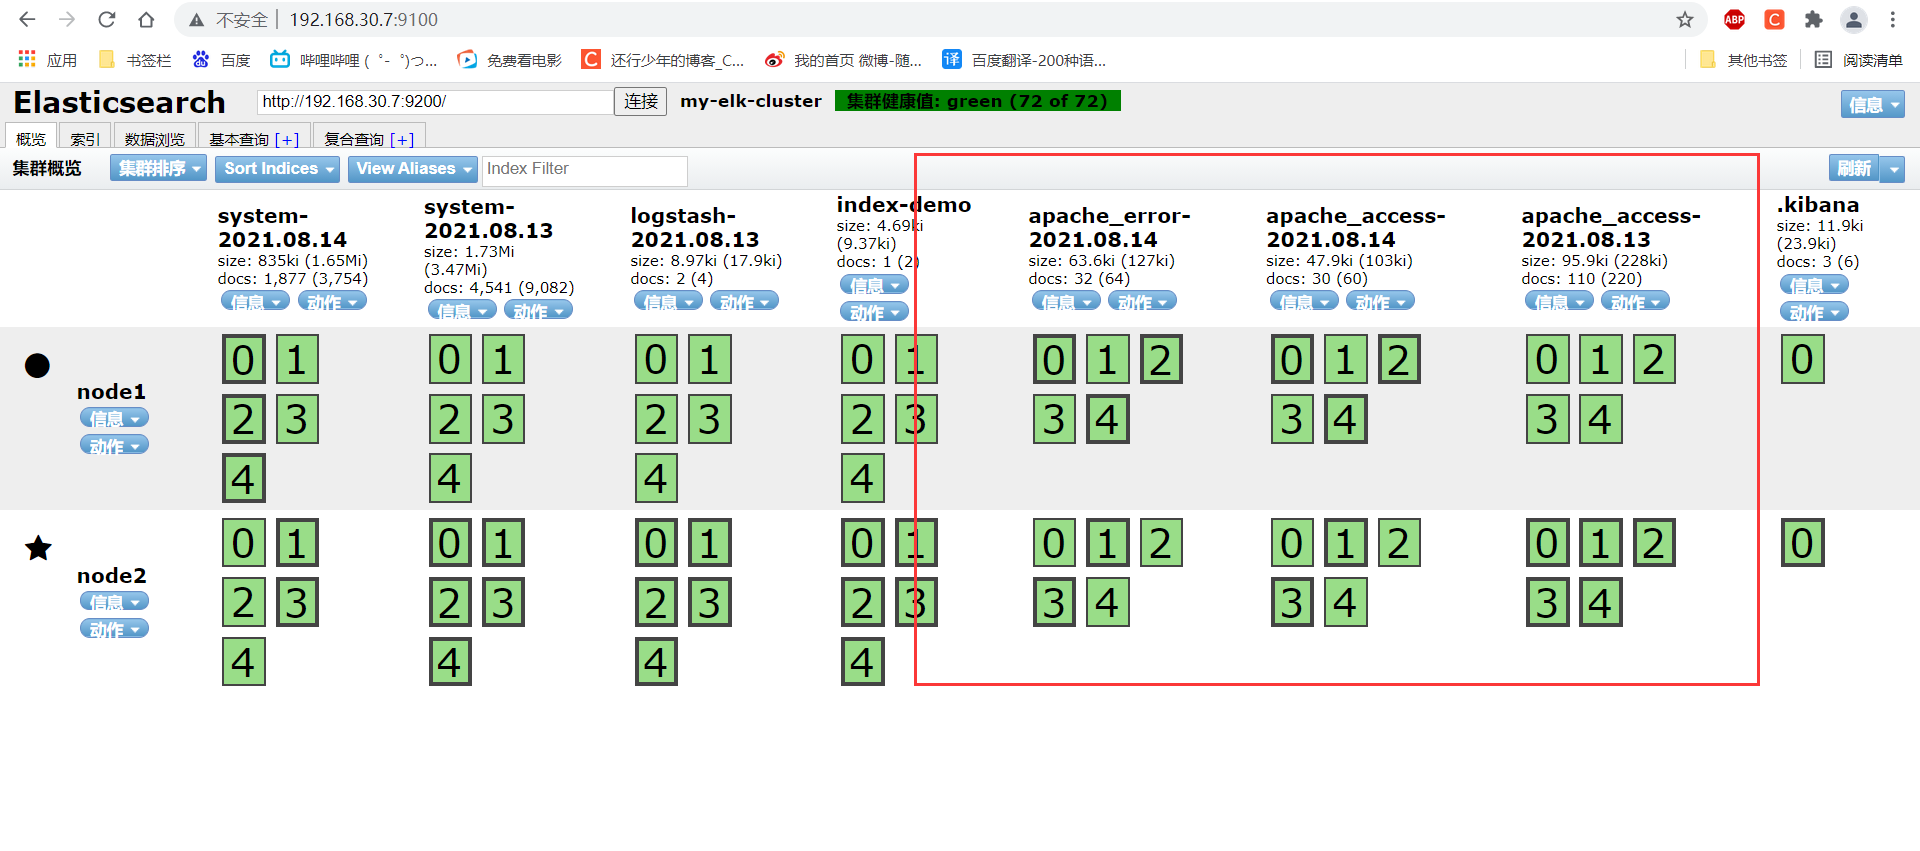Open the 阅读清单 reading list
The width and height of the screenshot is (1920, 851).
click(x=1858, y=60)
